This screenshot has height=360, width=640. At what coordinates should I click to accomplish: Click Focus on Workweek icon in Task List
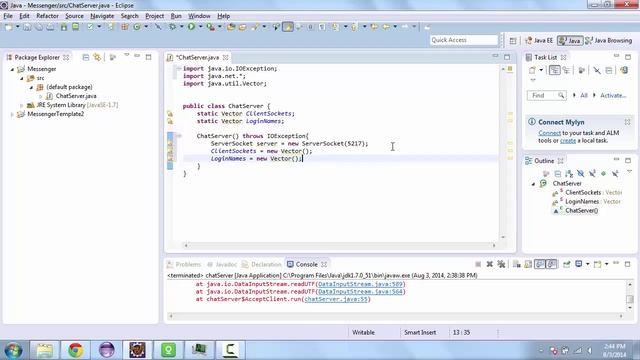tap(581, 70)
